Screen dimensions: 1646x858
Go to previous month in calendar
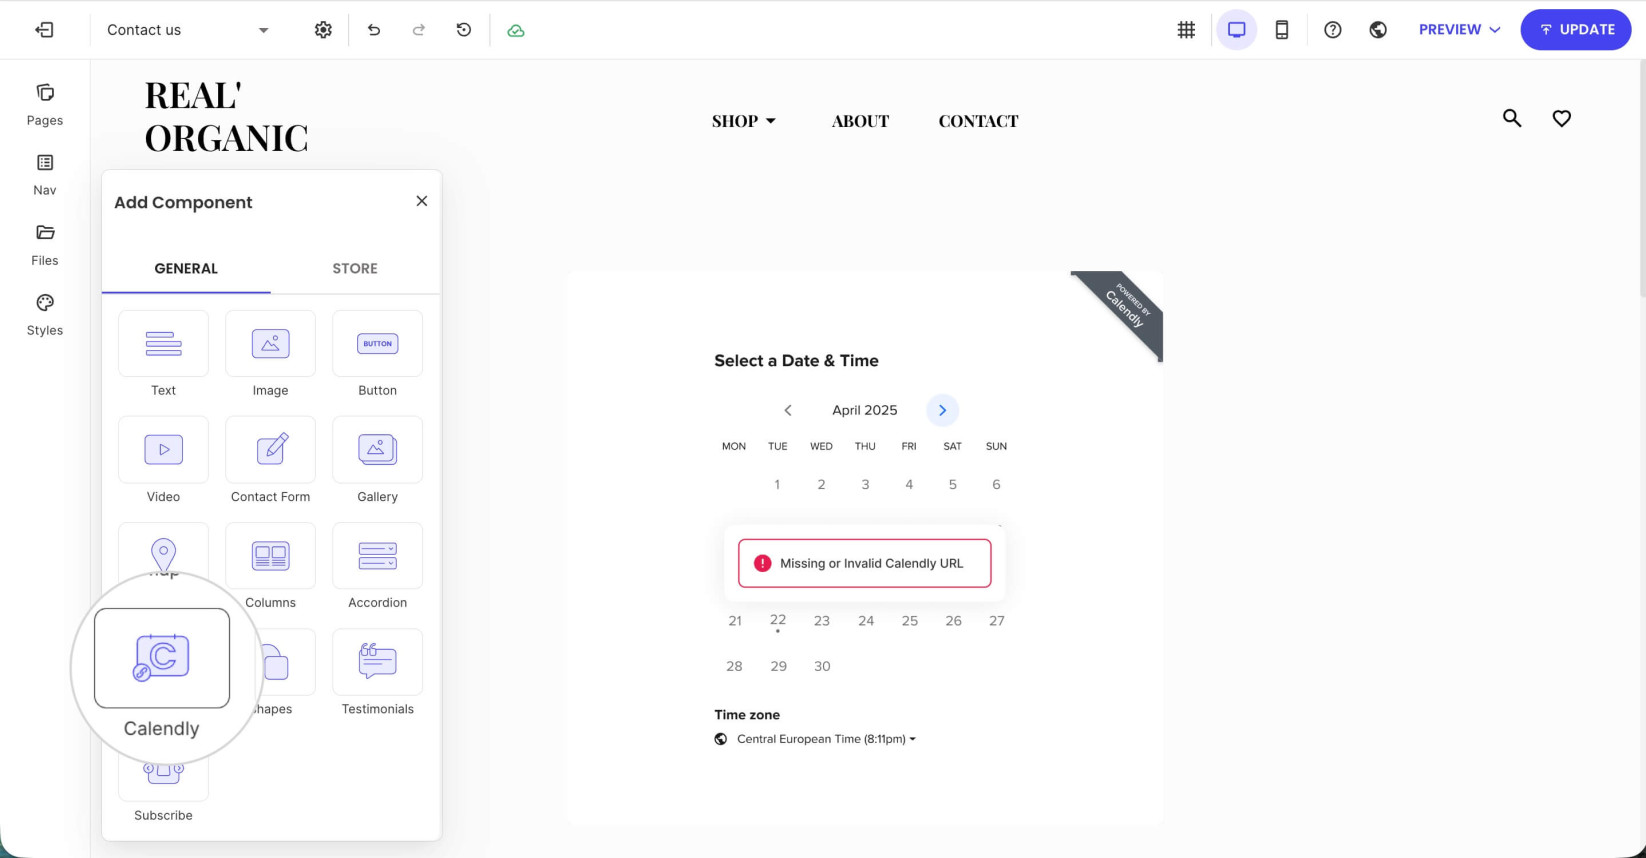coord(788,410)
